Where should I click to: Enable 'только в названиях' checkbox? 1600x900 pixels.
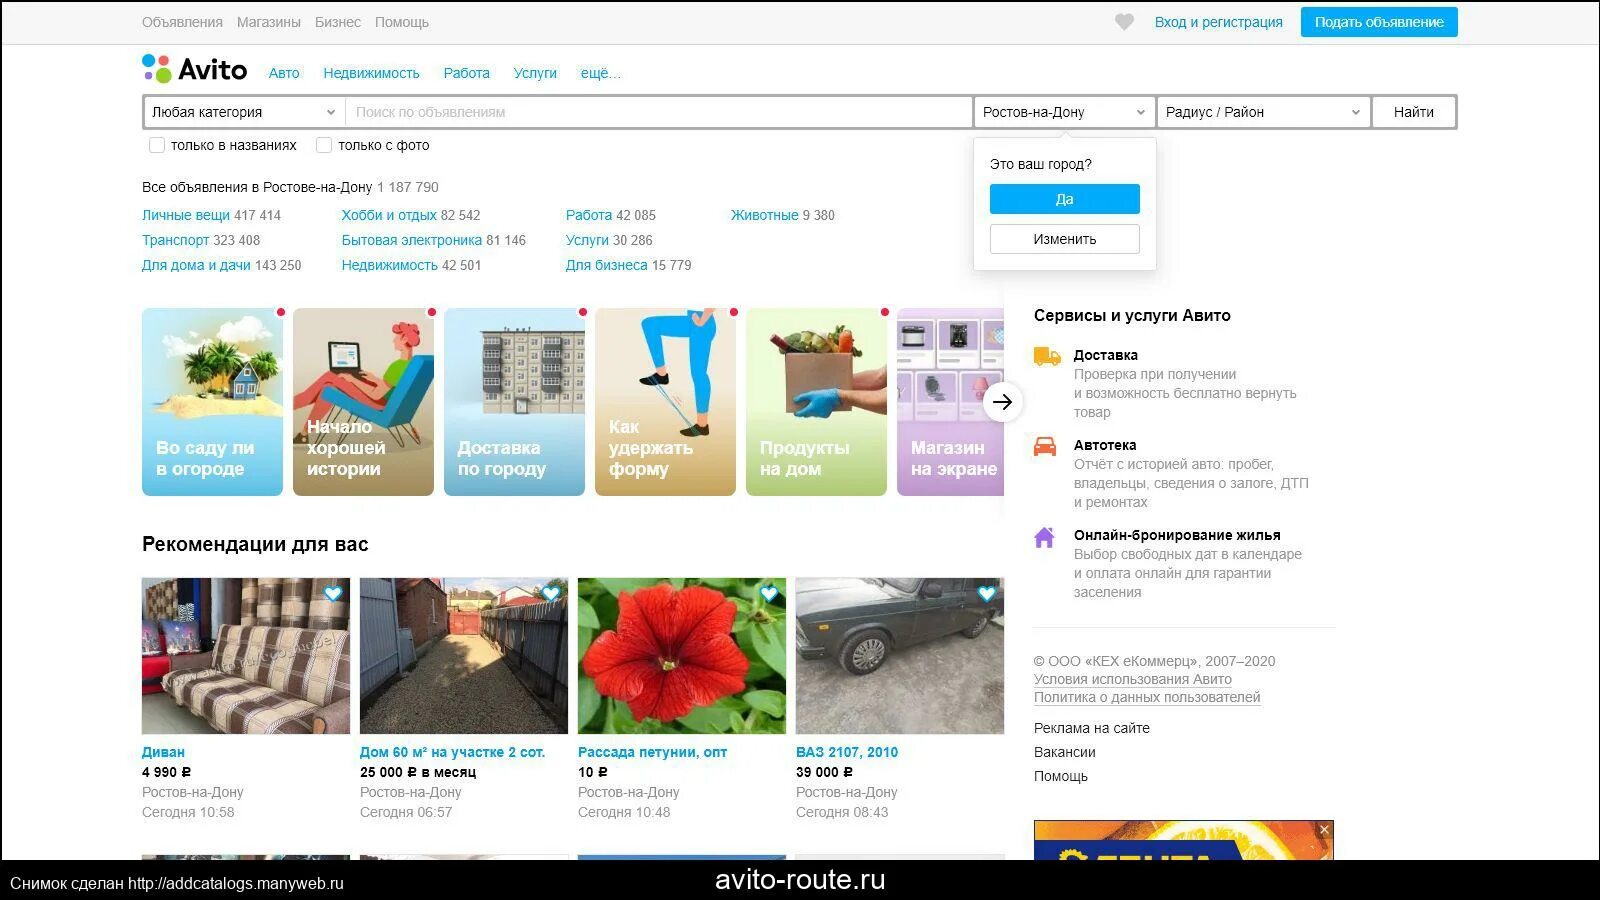[x=157, y=145]
